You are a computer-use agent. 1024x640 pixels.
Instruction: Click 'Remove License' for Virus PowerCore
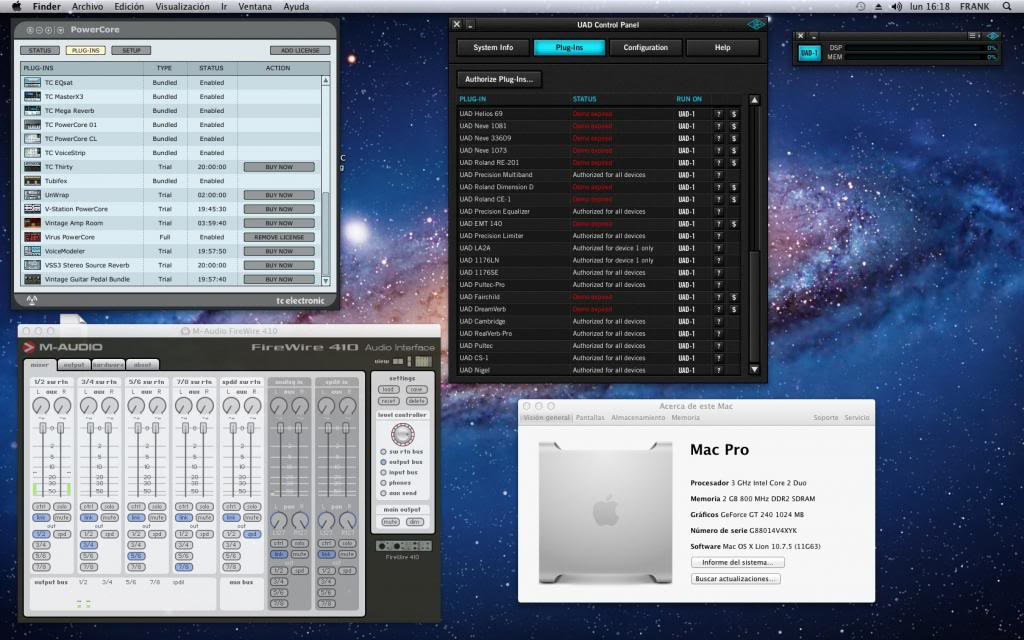pos(278,237)
